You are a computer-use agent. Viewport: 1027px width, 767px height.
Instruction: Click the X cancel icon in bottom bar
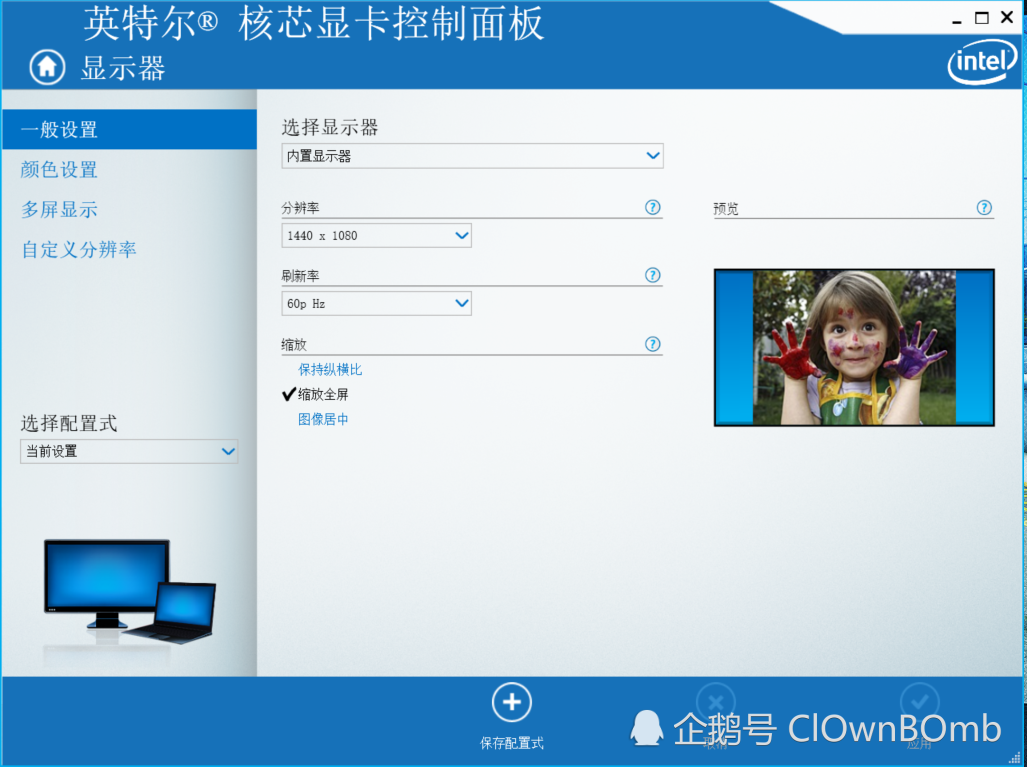(x=715, y=703)
